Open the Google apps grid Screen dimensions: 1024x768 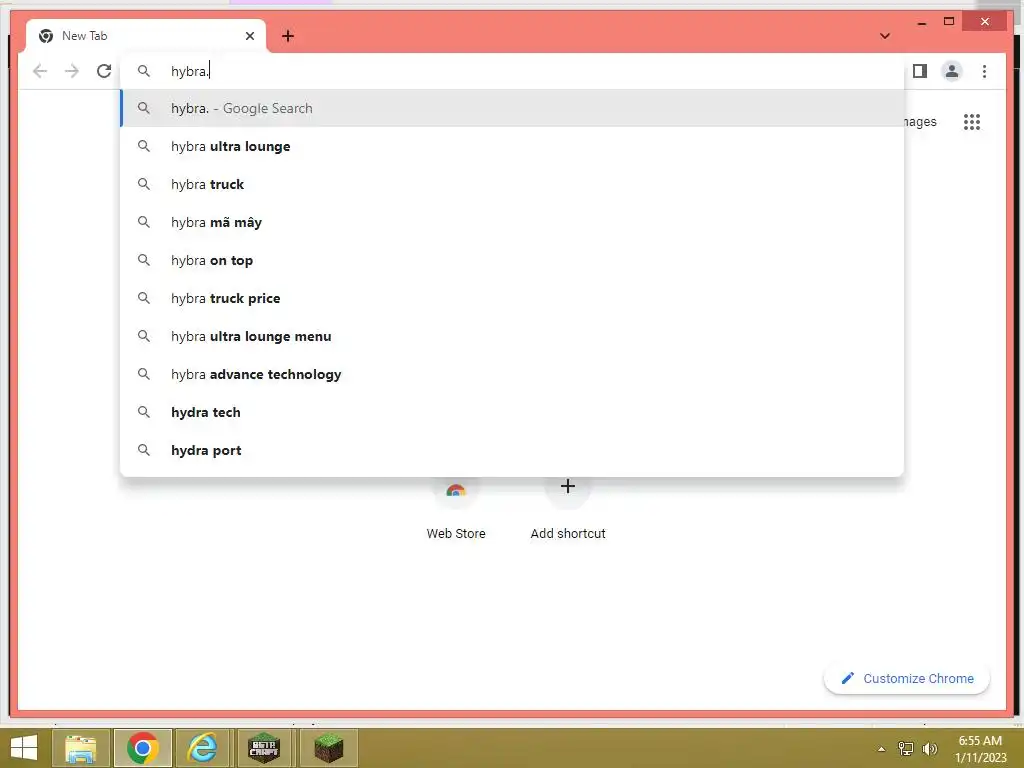click(972, 122)
